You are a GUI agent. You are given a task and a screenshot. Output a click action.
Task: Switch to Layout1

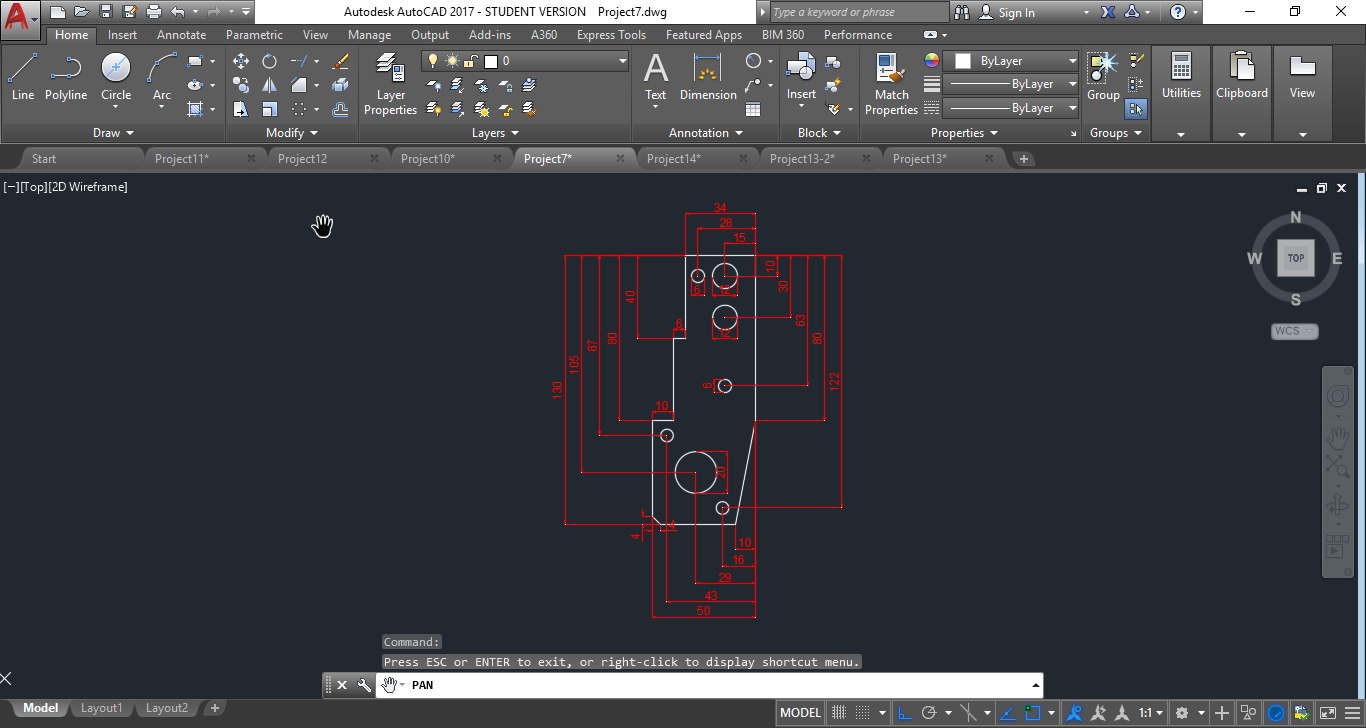(101, 707)
